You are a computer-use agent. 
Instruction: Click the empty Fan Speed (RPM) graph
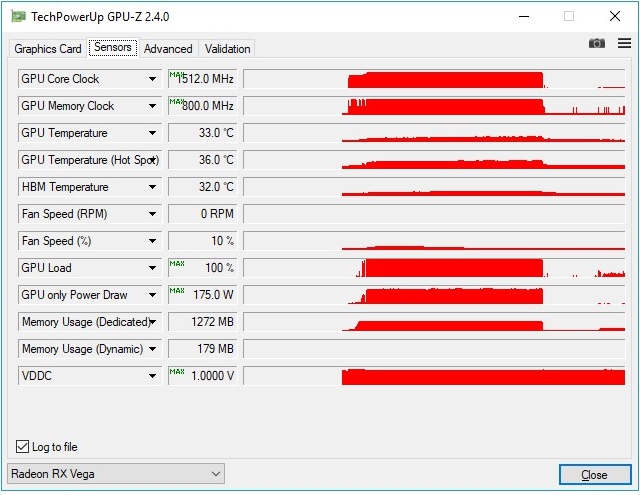(434, 213)
